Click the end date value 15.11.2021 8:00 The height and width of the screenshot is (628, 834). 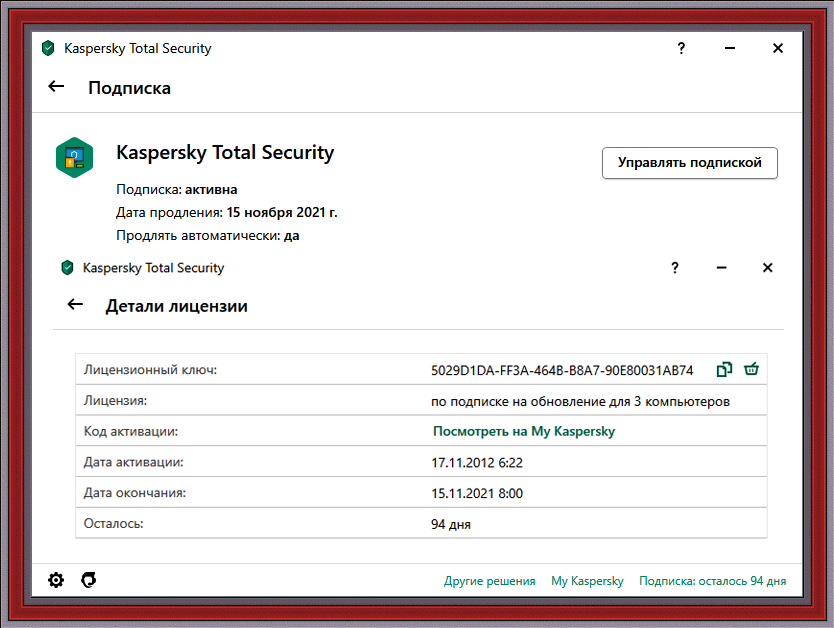pyautogui.click(x=477, y=493)
